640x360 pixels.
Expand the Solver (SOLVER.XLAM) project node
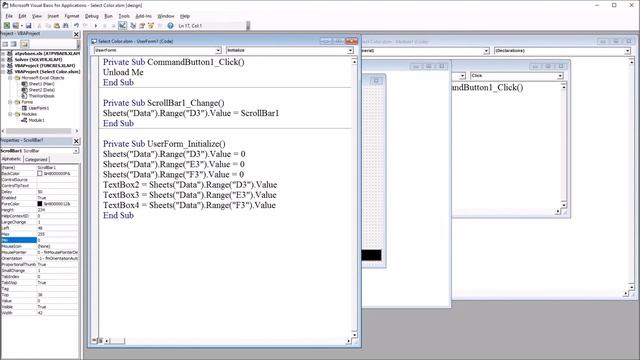[x=4, y=60]
